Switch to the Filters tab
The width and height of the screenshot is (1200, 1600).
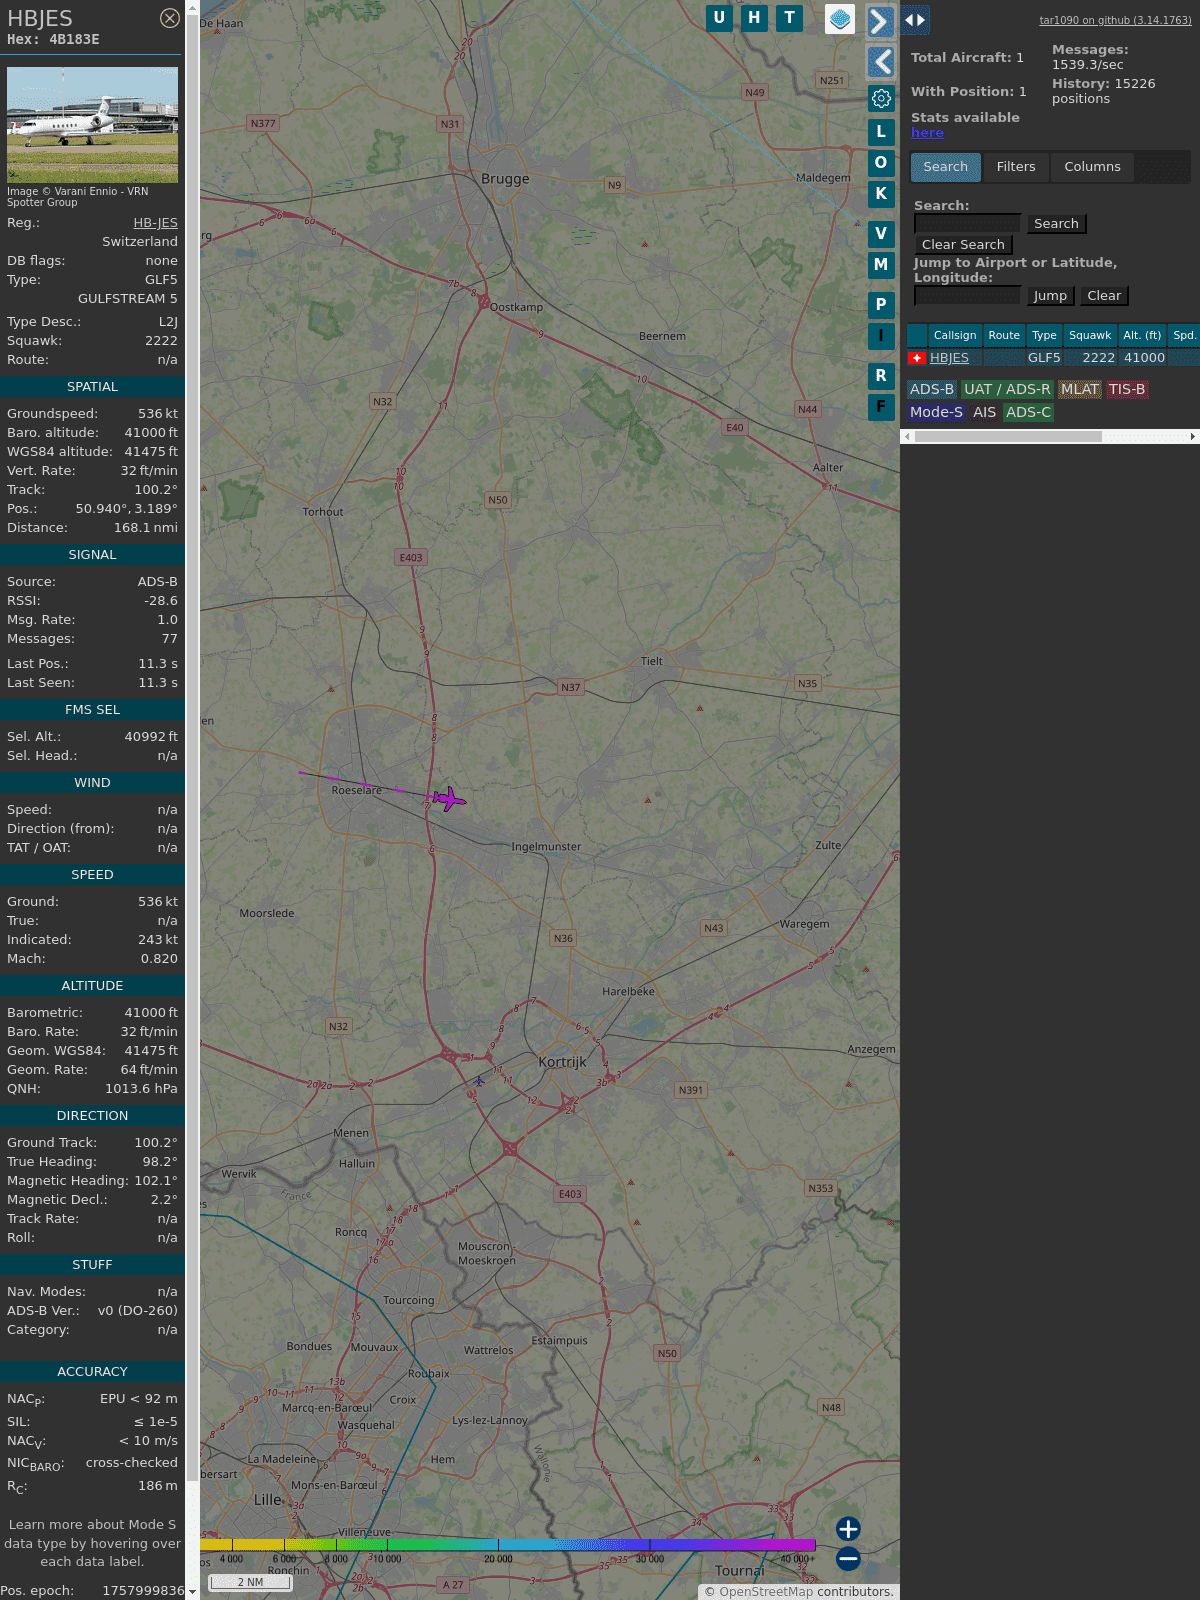1015,167
